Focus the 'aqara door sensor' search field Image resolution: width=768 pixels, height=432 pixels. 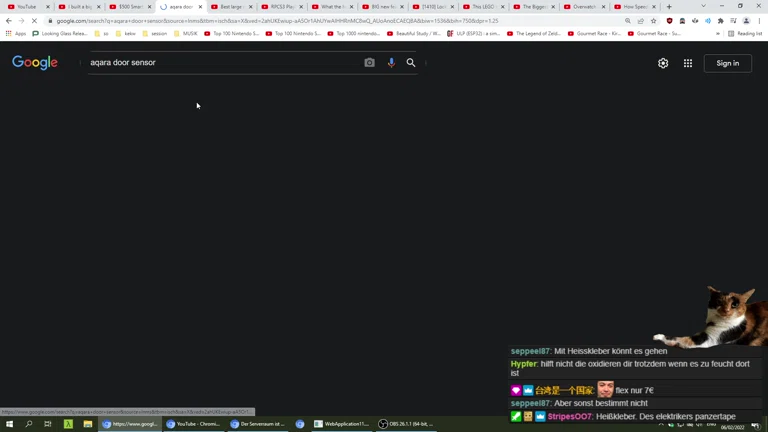225,63
